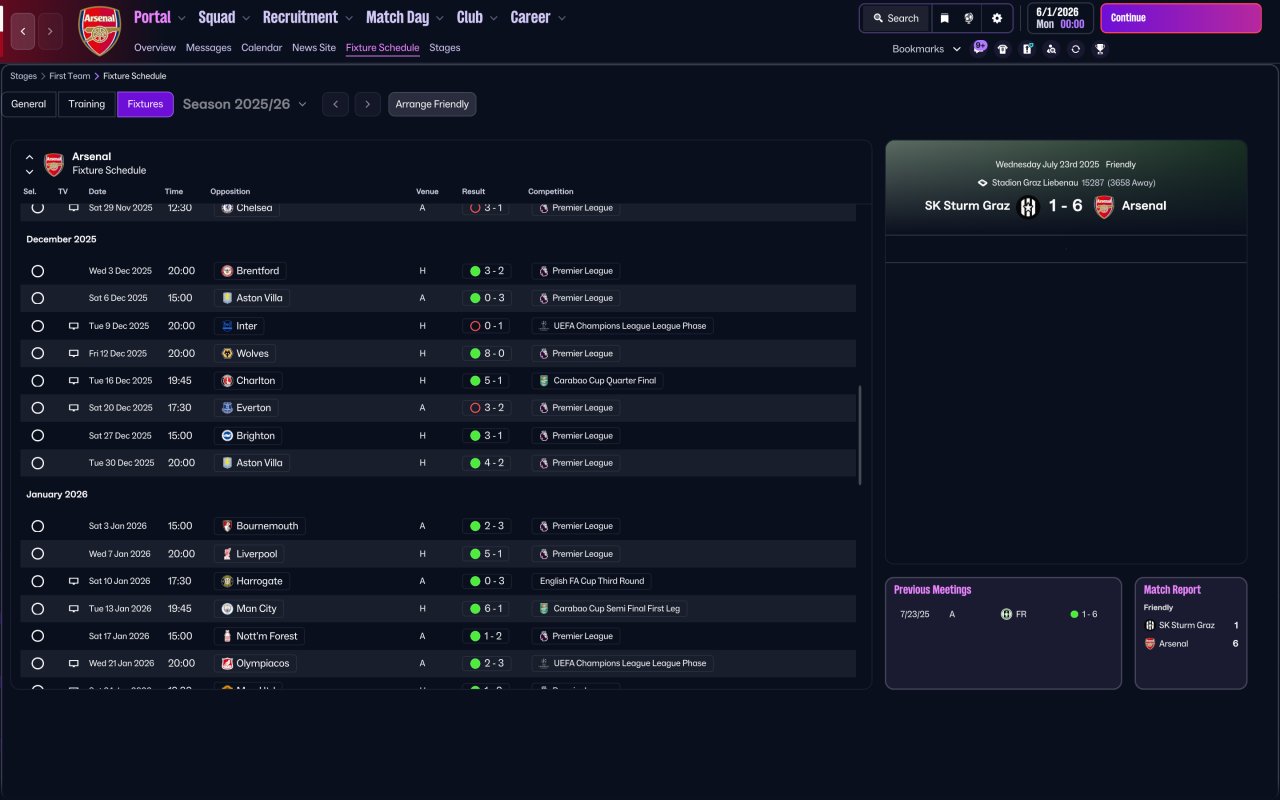Click the trophy bookmark icon
The image size is (1280, 800).
(x=1100, y=49)
